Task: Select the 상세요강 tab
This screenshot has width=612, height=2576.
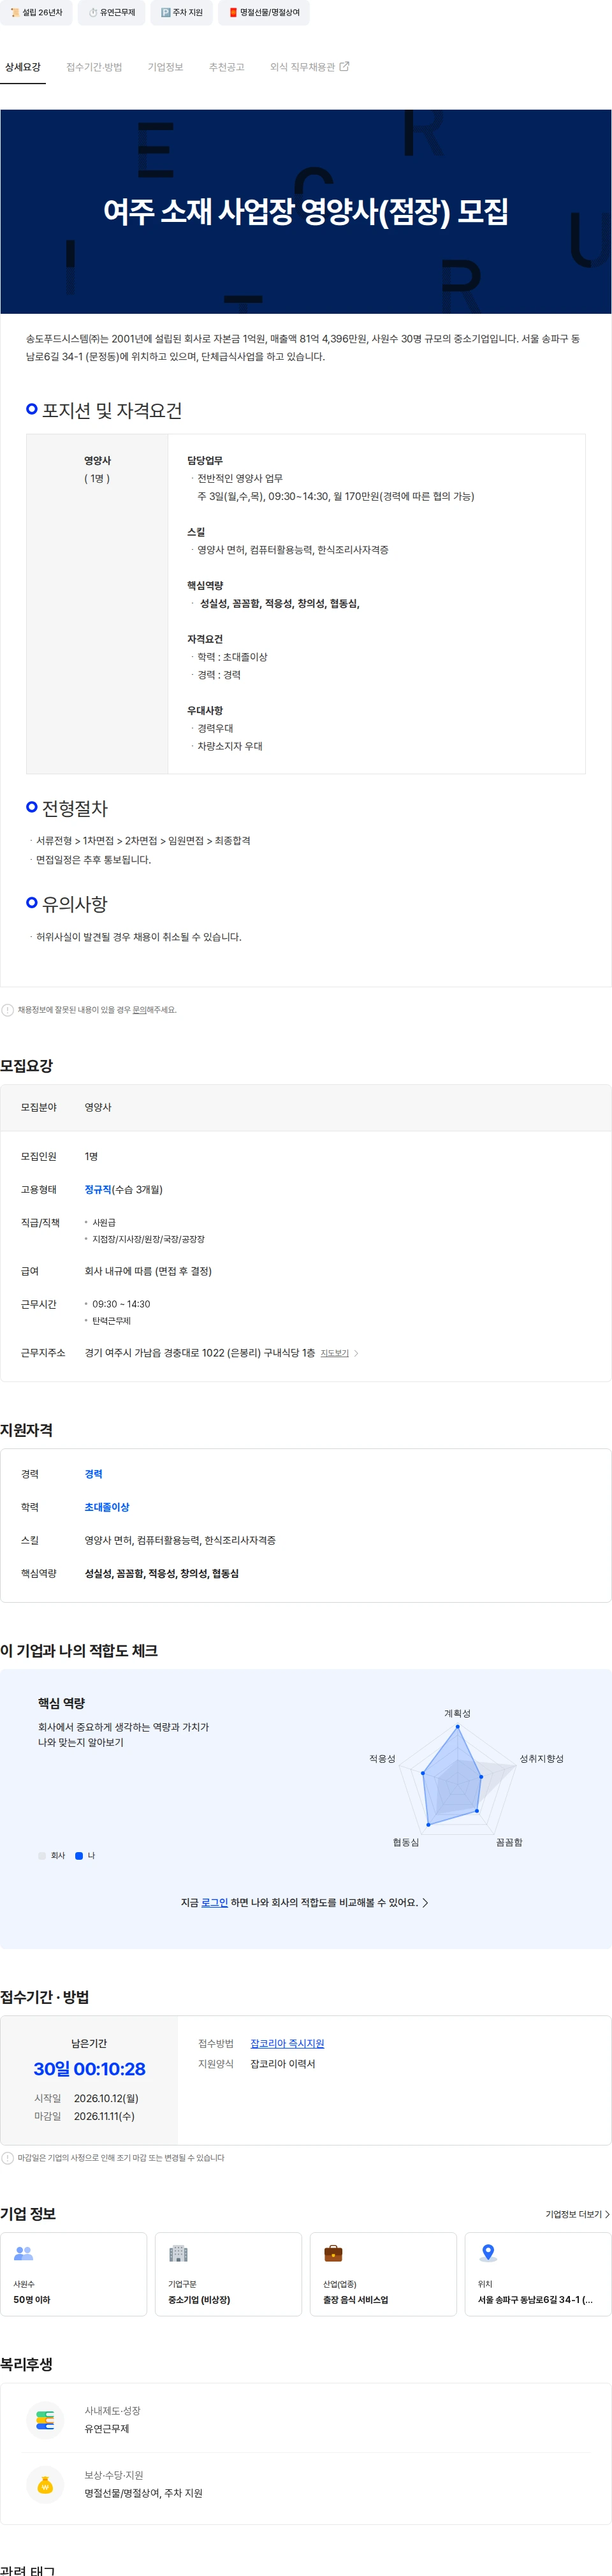Action: 23,67
